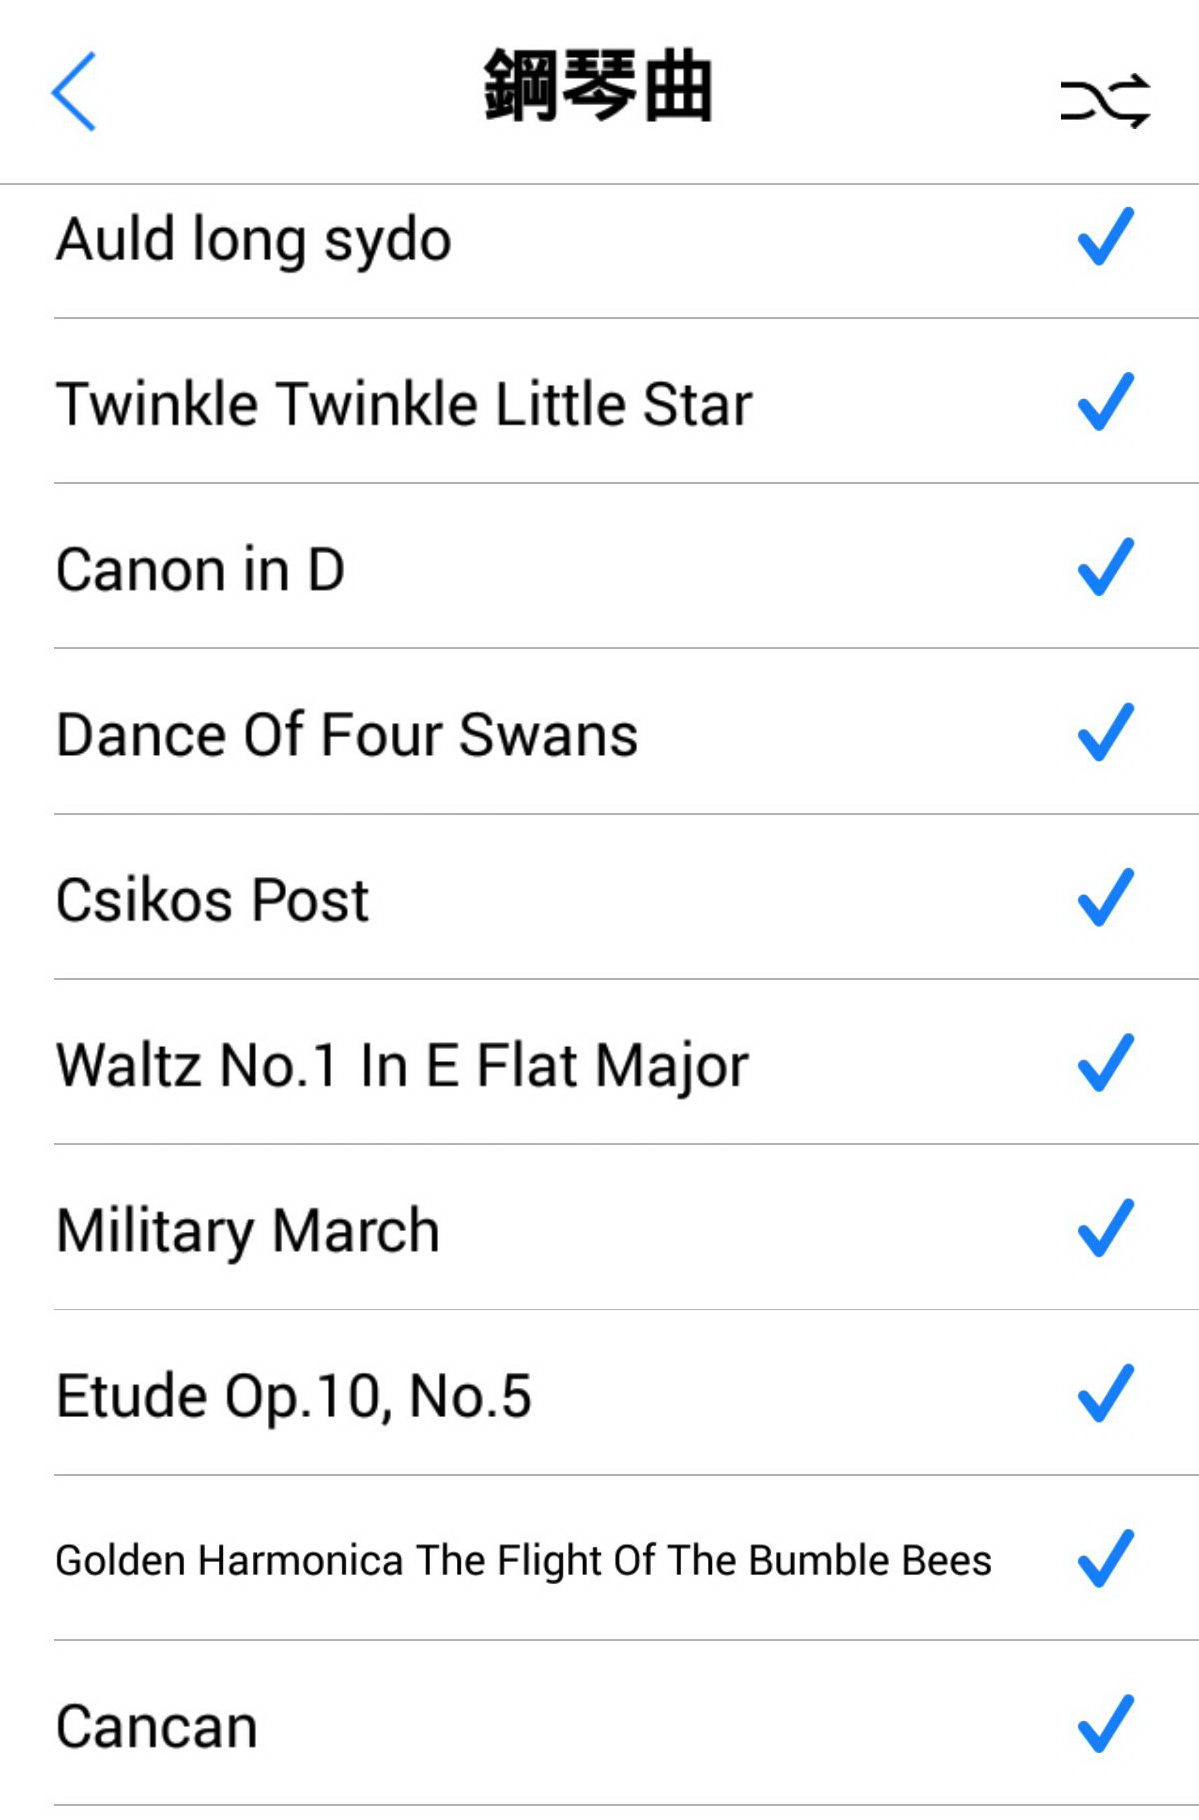Deselect the Military March checkmark

coord(1105,1227)
